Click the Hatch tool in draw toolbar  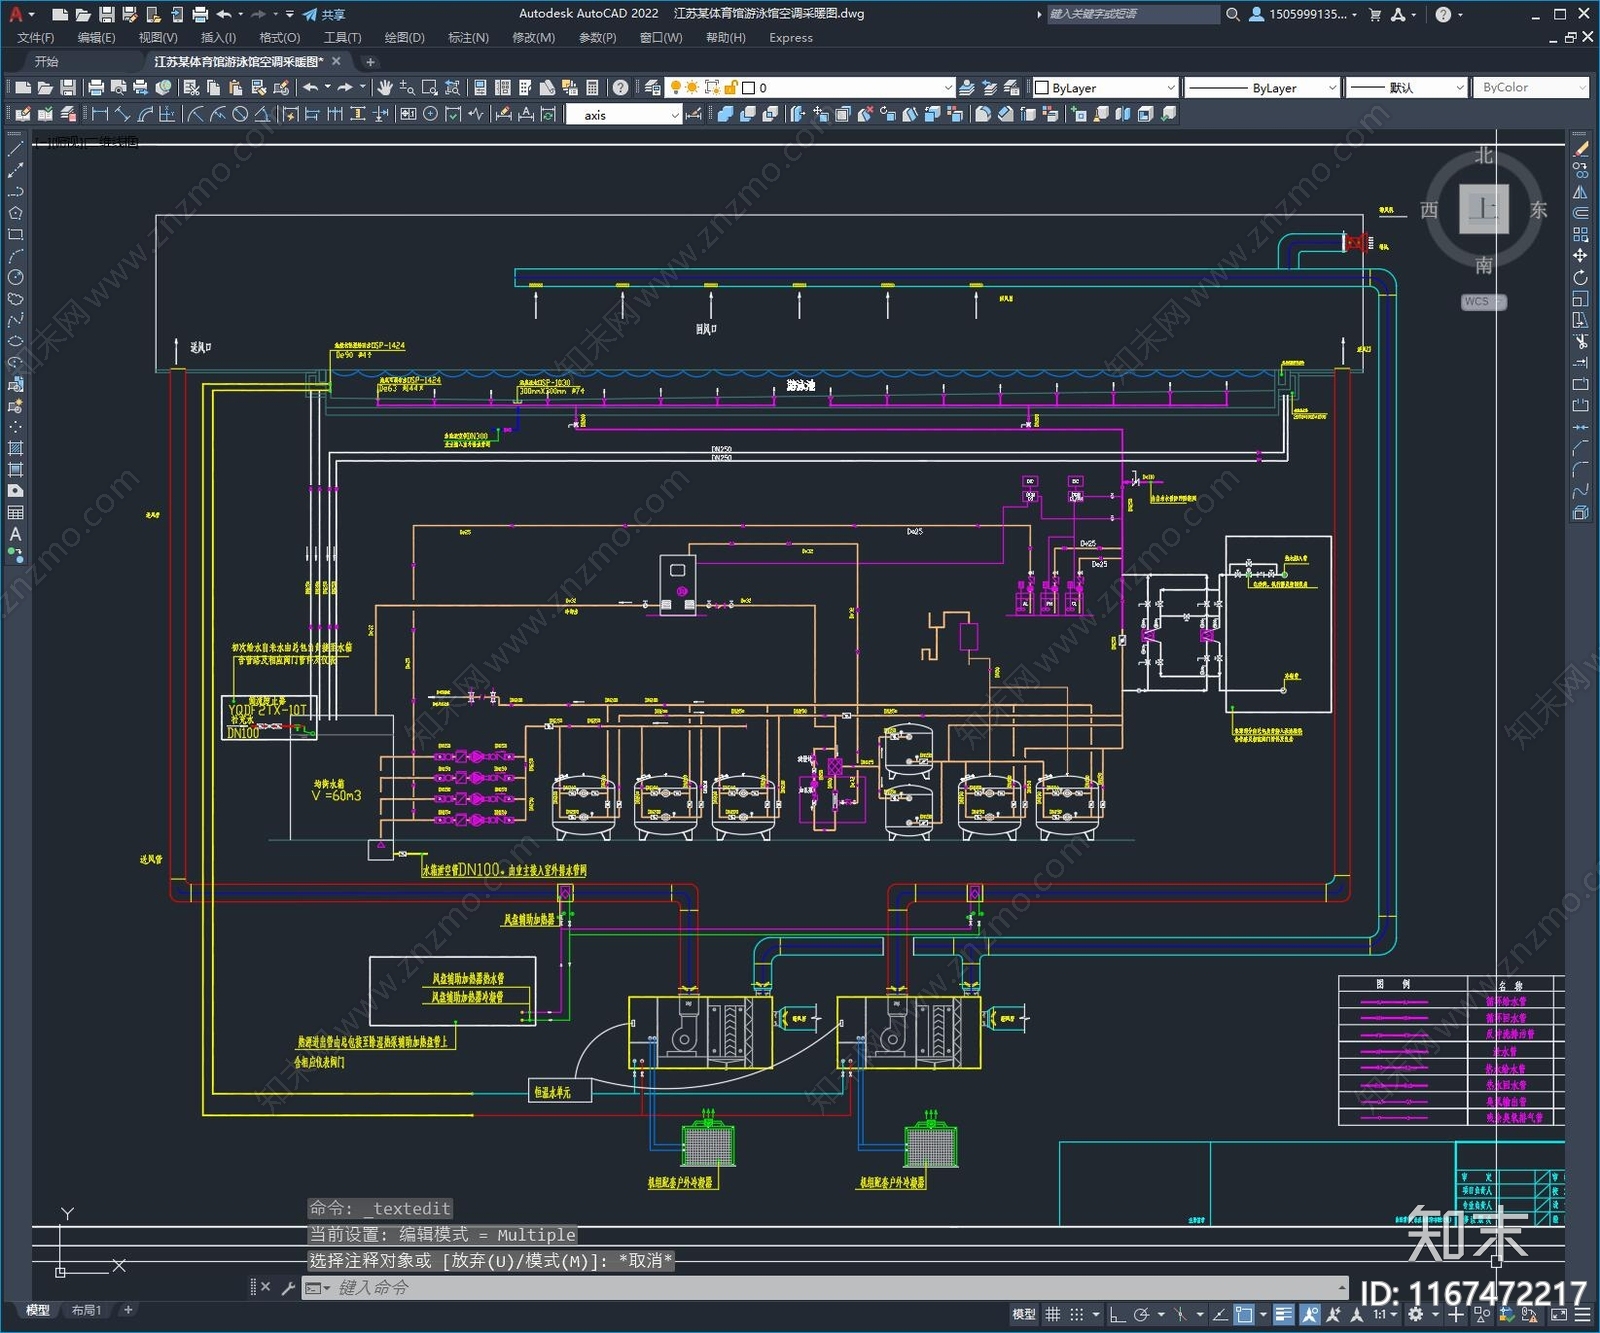pos(15,448)
